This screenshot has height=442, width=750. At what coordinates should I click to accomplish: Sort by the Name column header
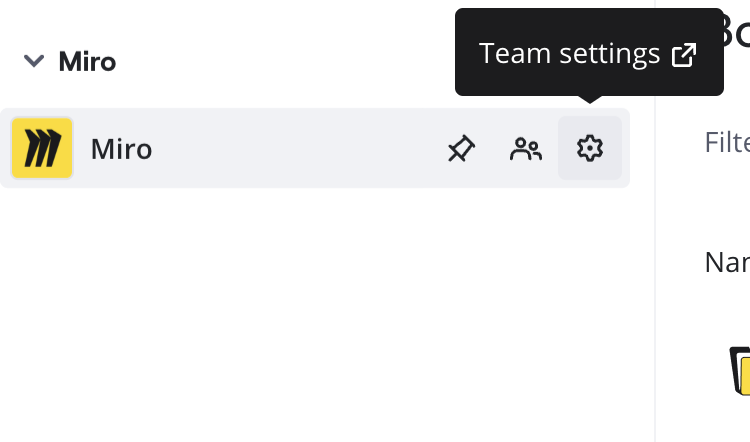727,262
